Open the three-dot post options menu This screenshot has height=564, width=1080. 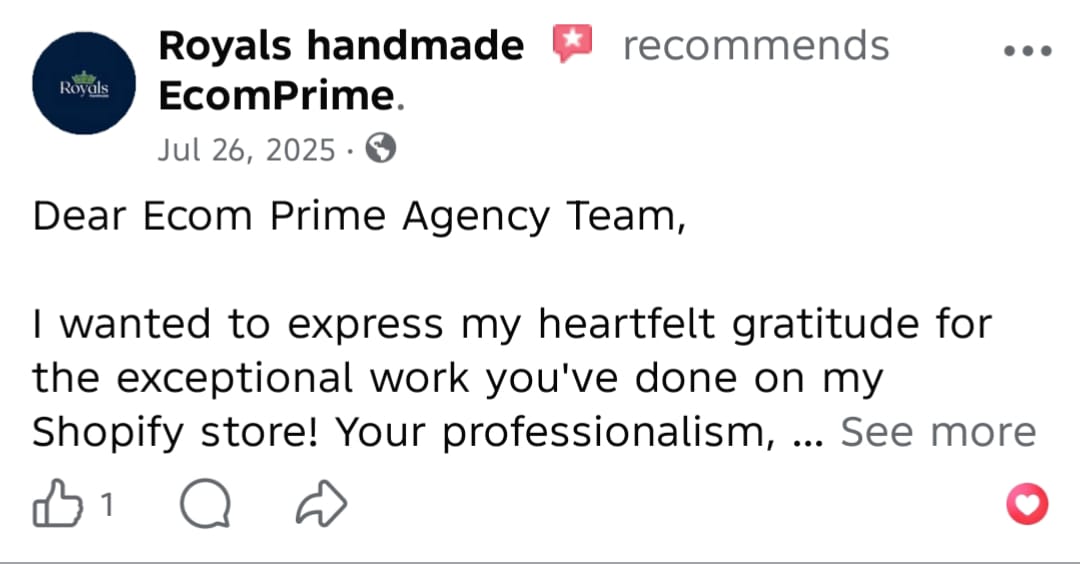tap(1027, 52)
